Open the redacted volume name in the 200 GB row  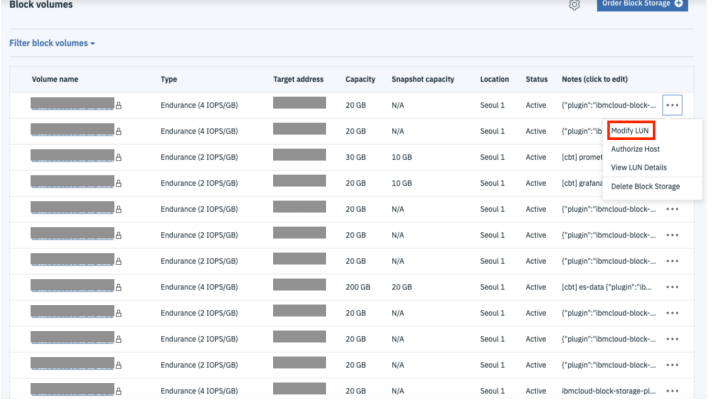[x=72, y=286]
